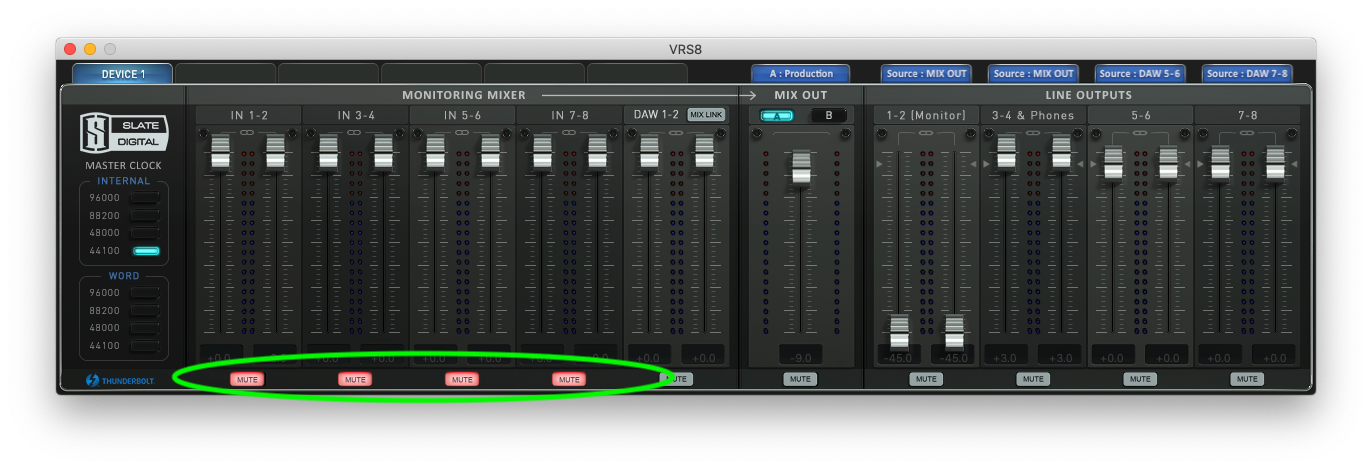
Task: Click the left +3.0 Phones level field
Action: 1006,355
